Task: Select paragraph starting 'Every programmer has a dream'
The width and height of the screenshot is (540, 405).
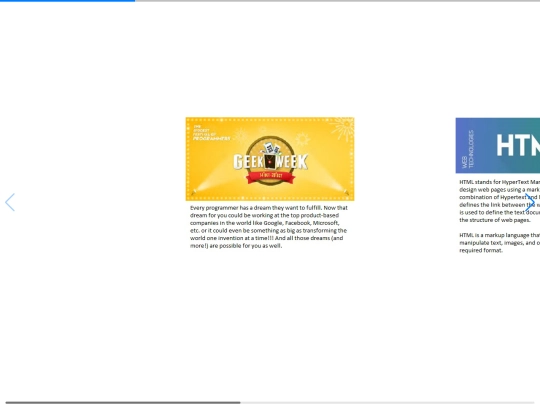Action: (x=269, y=227)
